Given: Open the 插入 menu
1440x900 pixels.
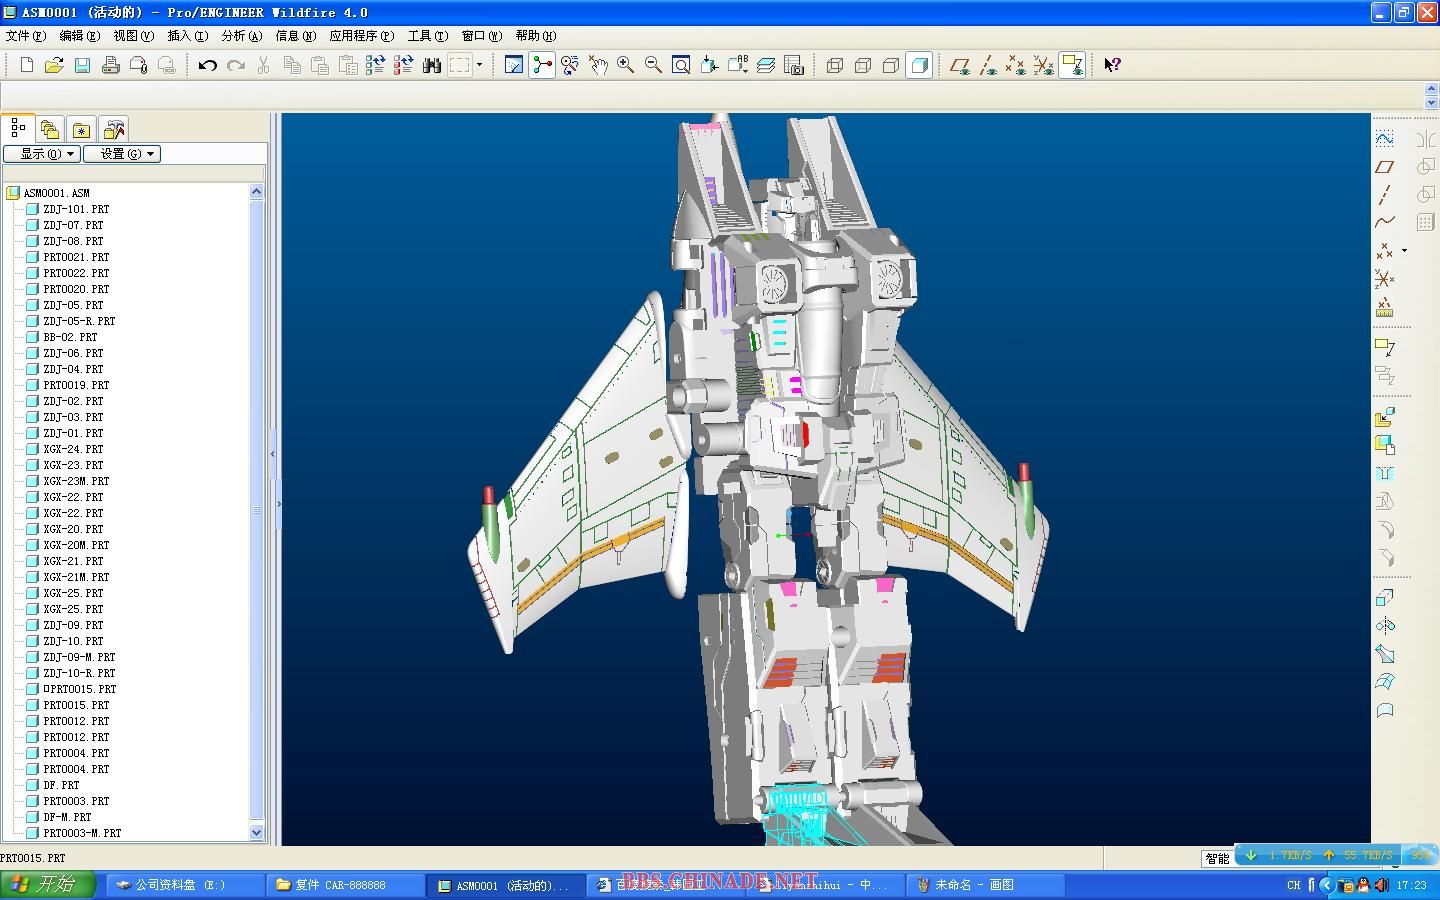Looking at the screenshot, I should [187, 36].
